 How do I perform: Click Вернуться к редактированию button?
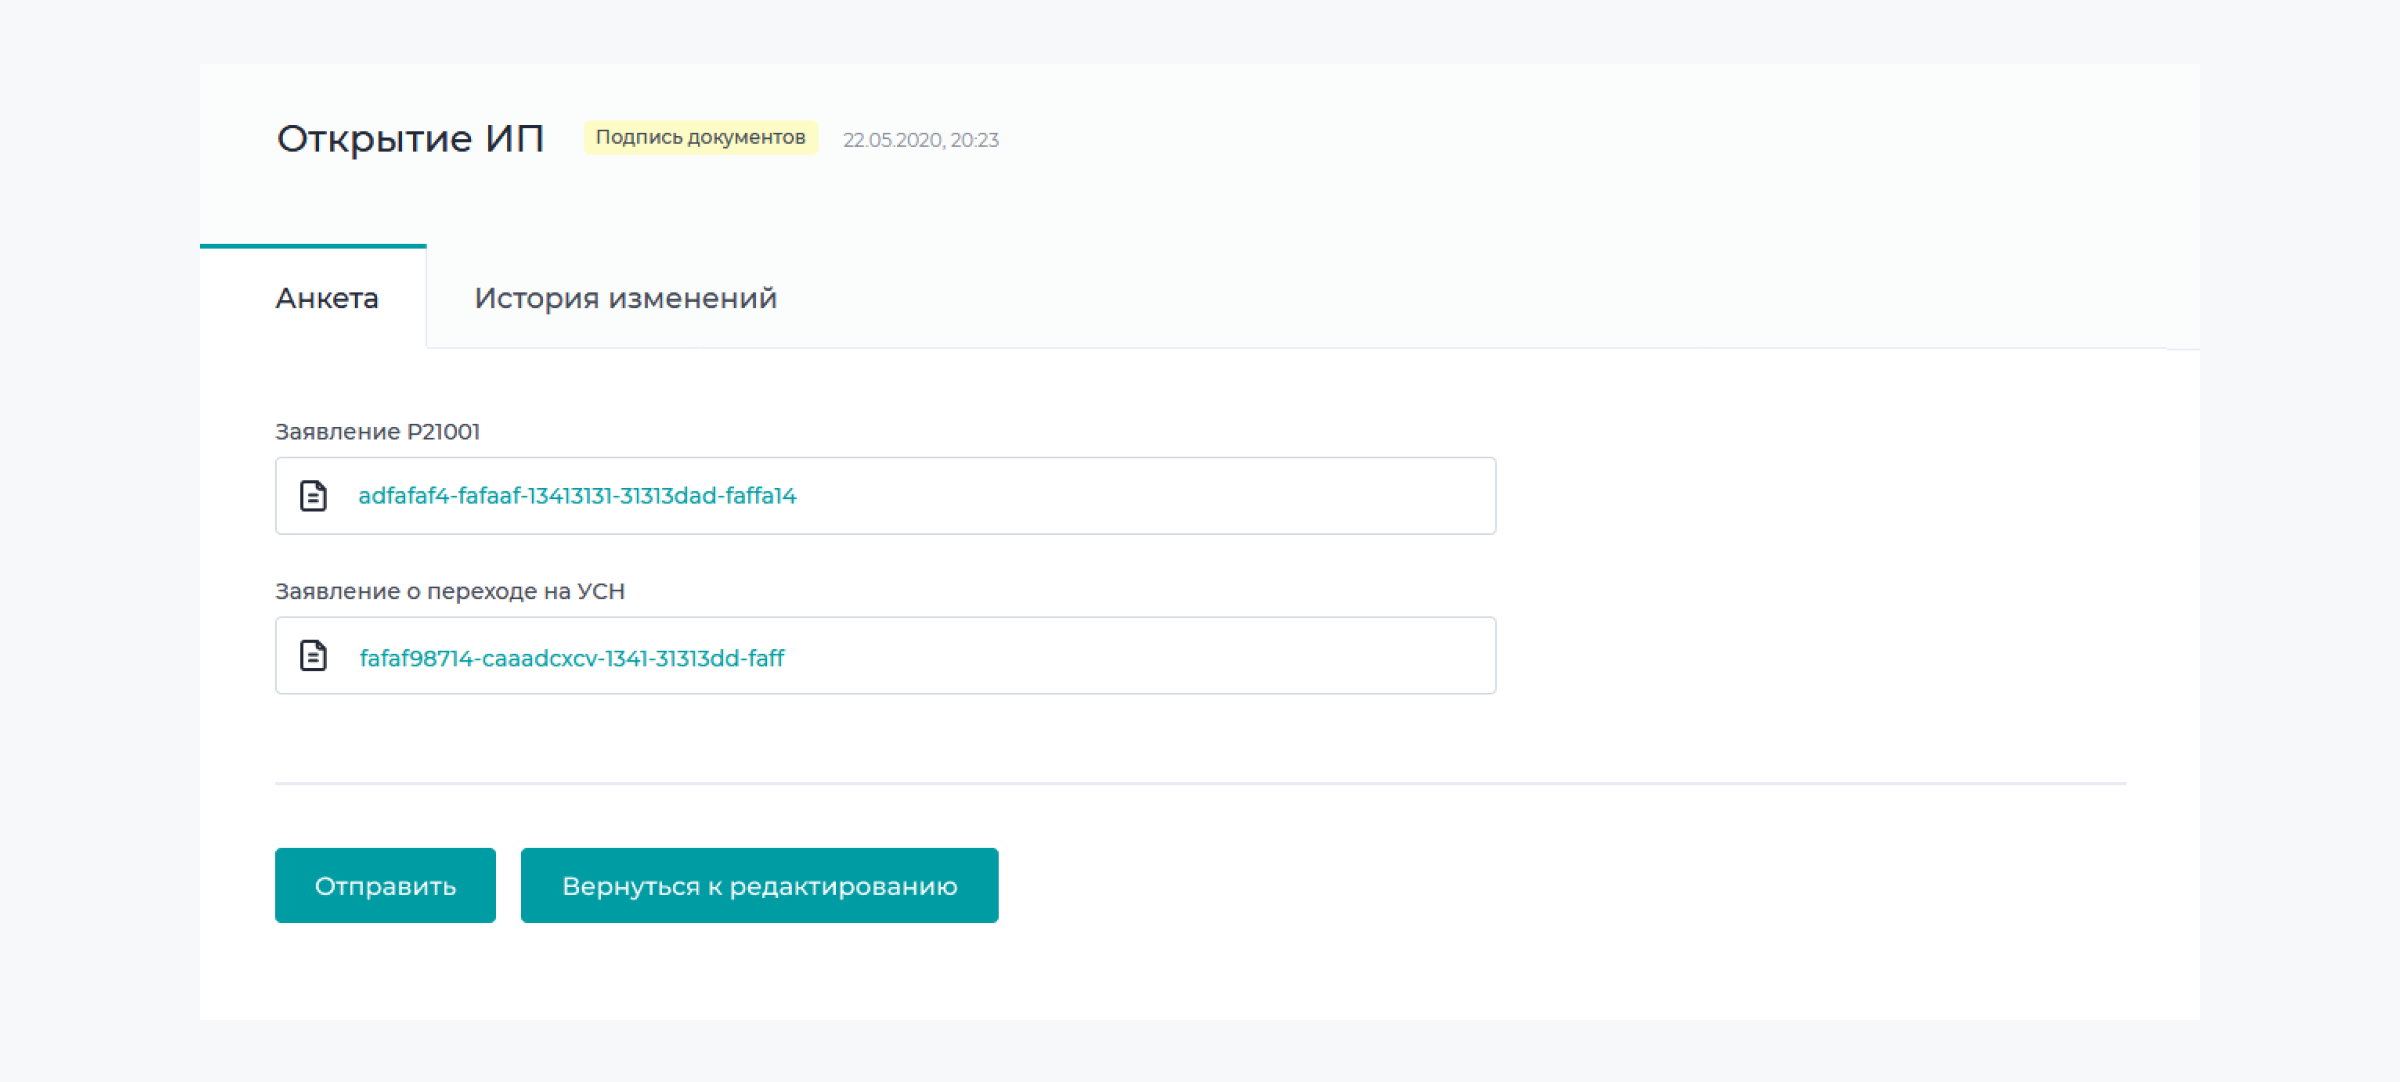[760, 886]
